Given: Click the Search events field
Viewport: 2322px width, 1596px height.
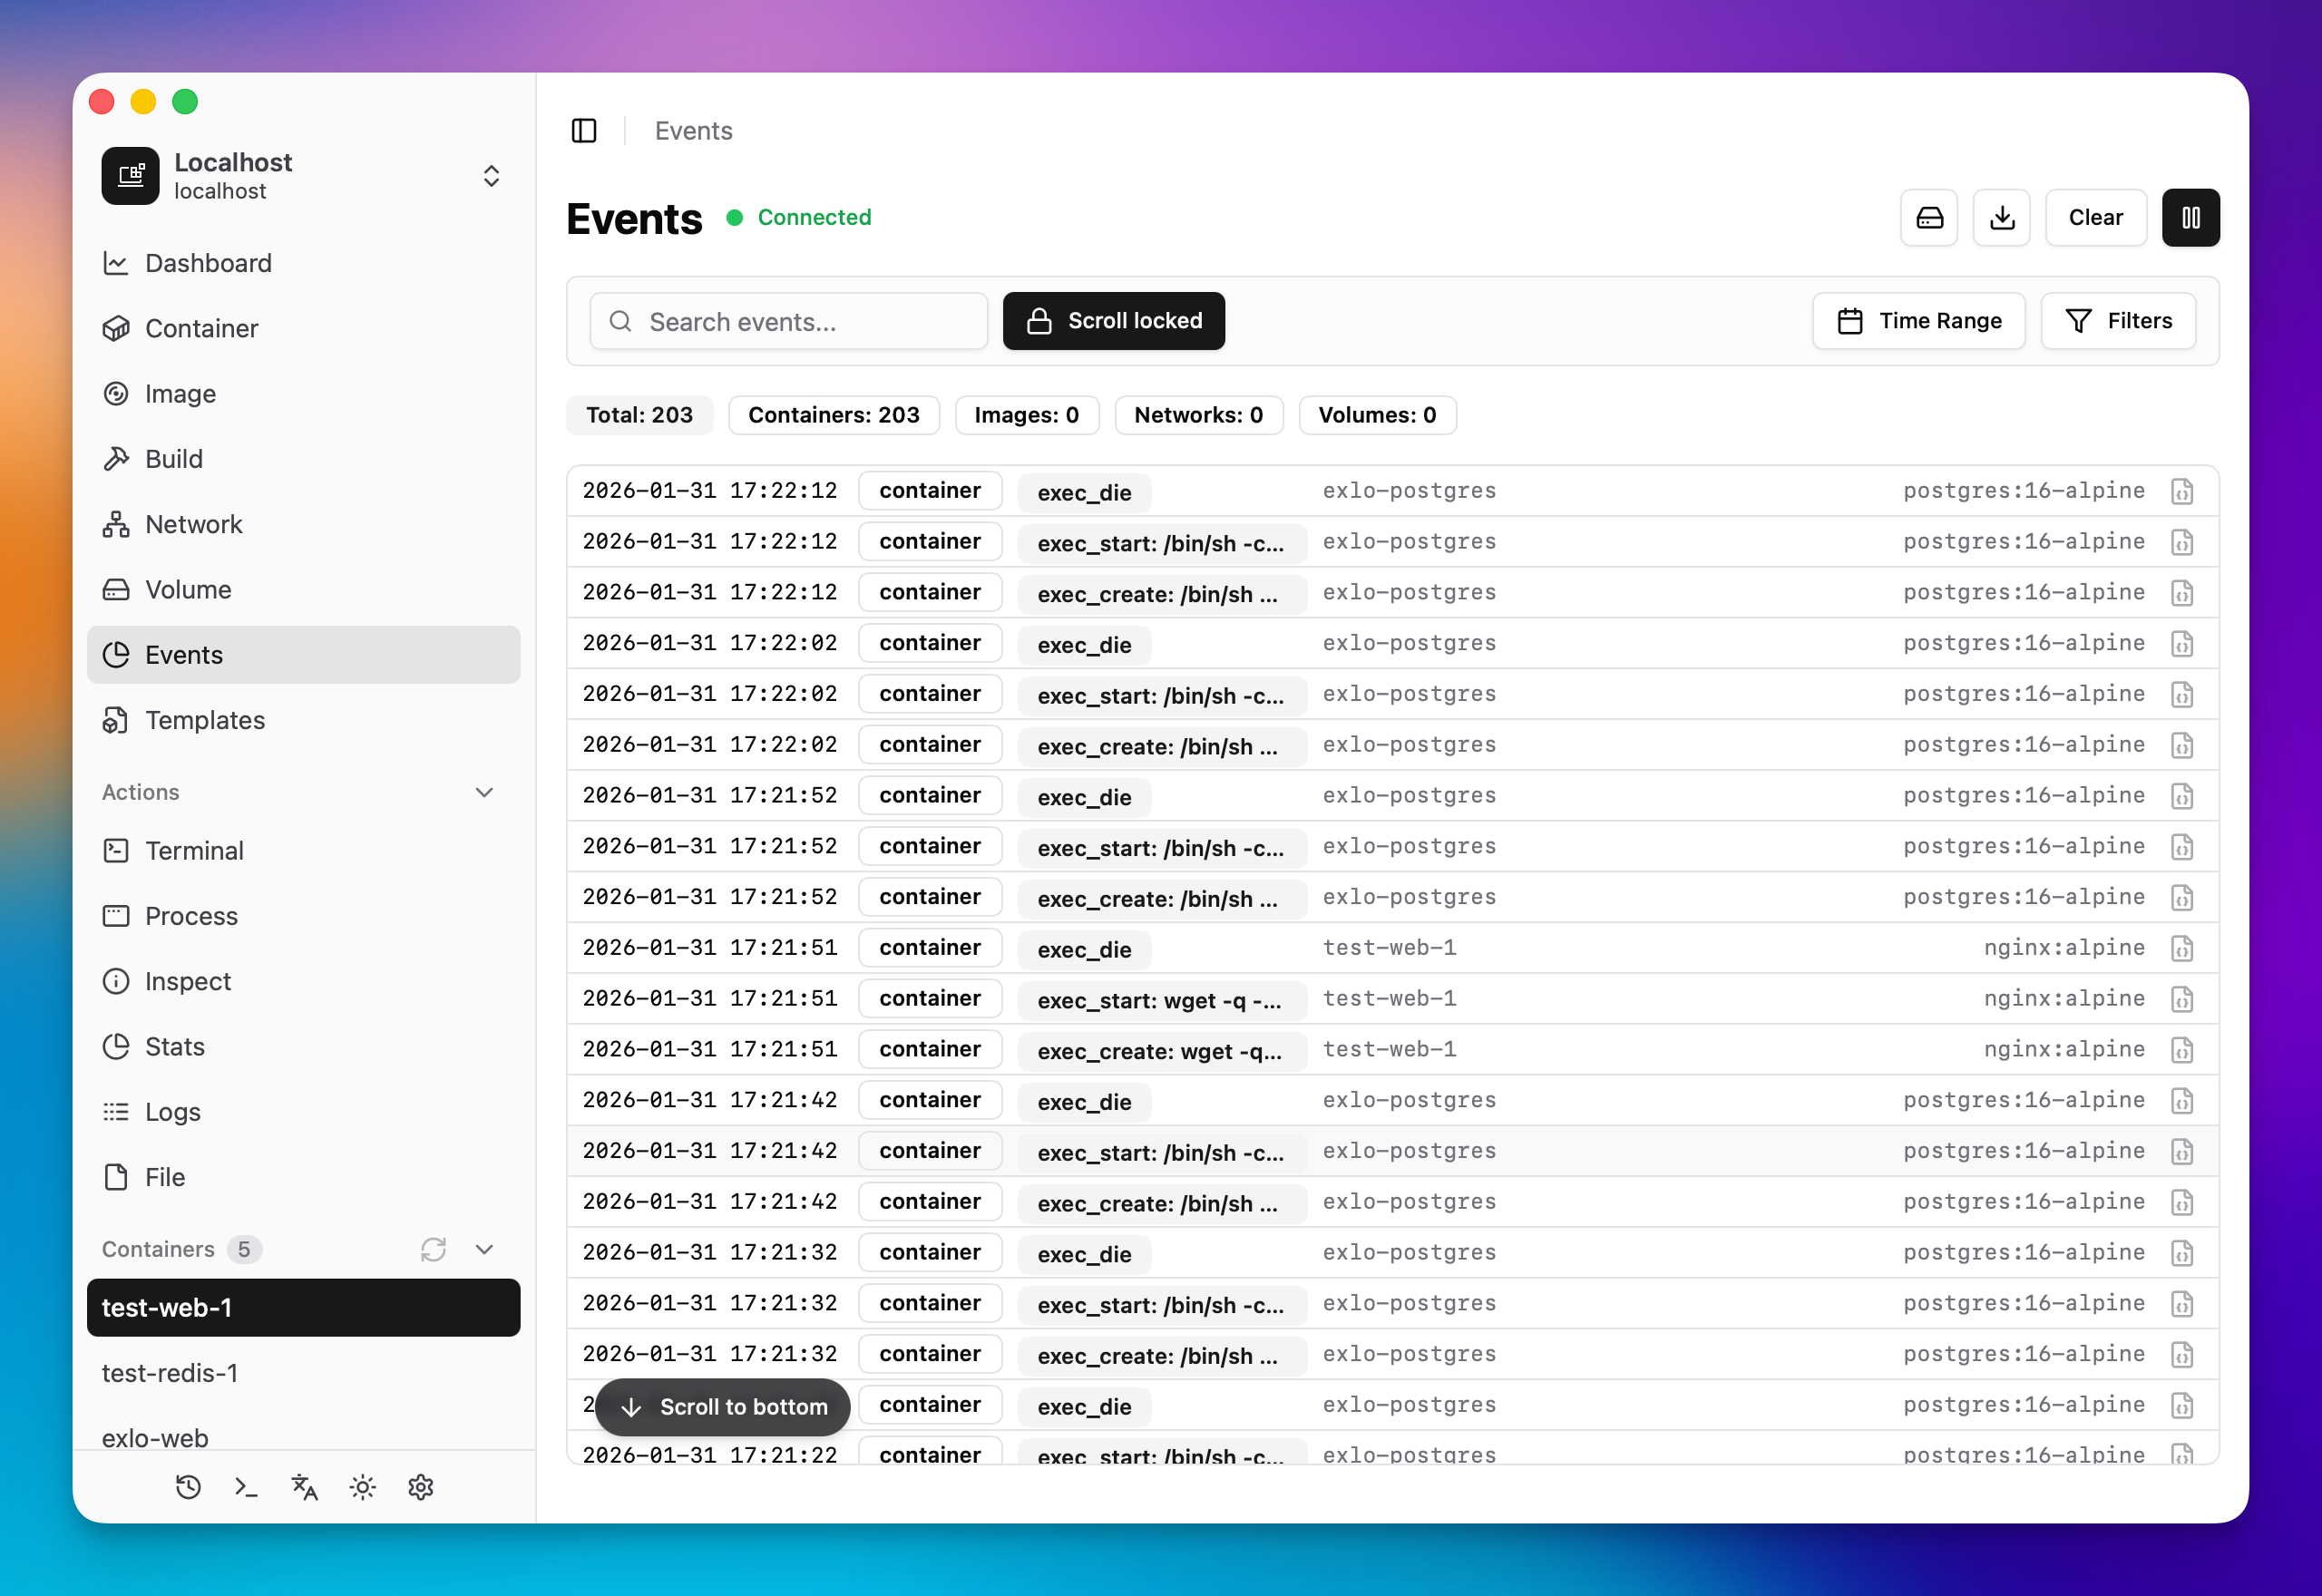Looking at the screenshot, I should [x=789, y=321].
